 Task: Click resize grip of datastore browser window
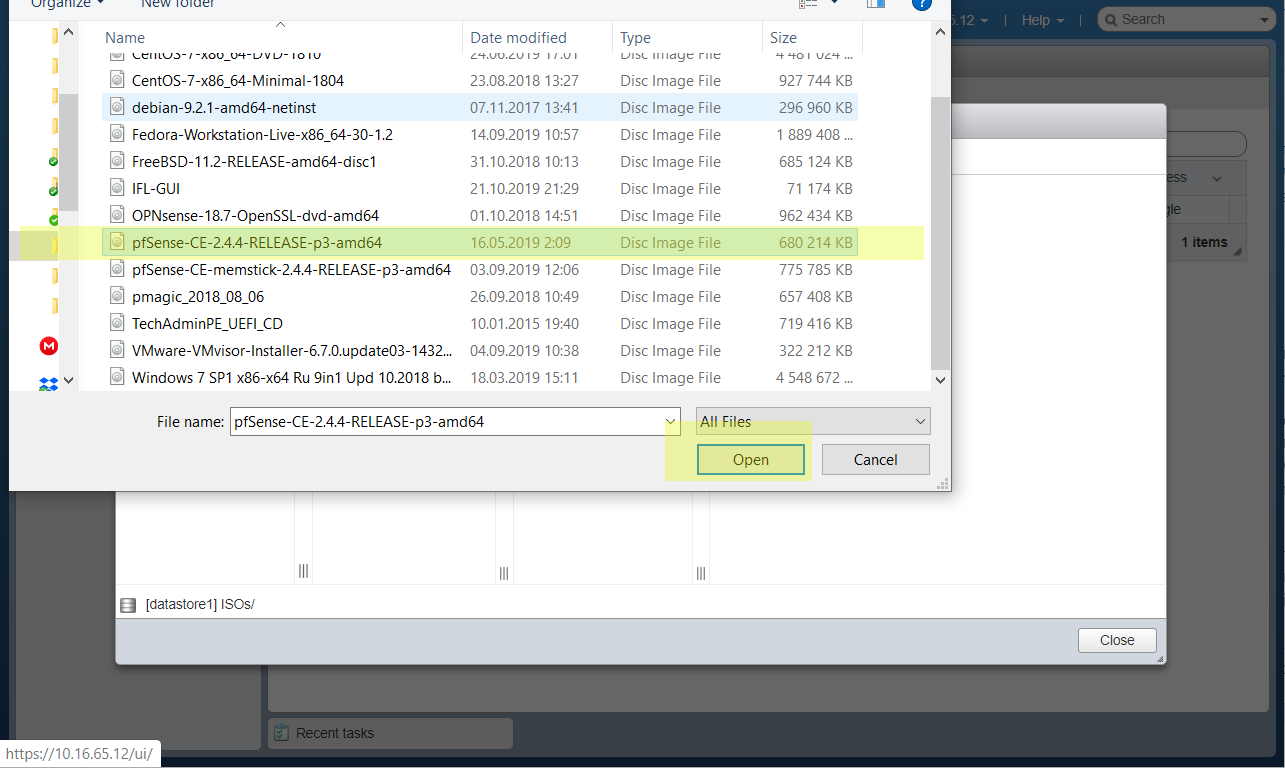(x=1160, y=659)
